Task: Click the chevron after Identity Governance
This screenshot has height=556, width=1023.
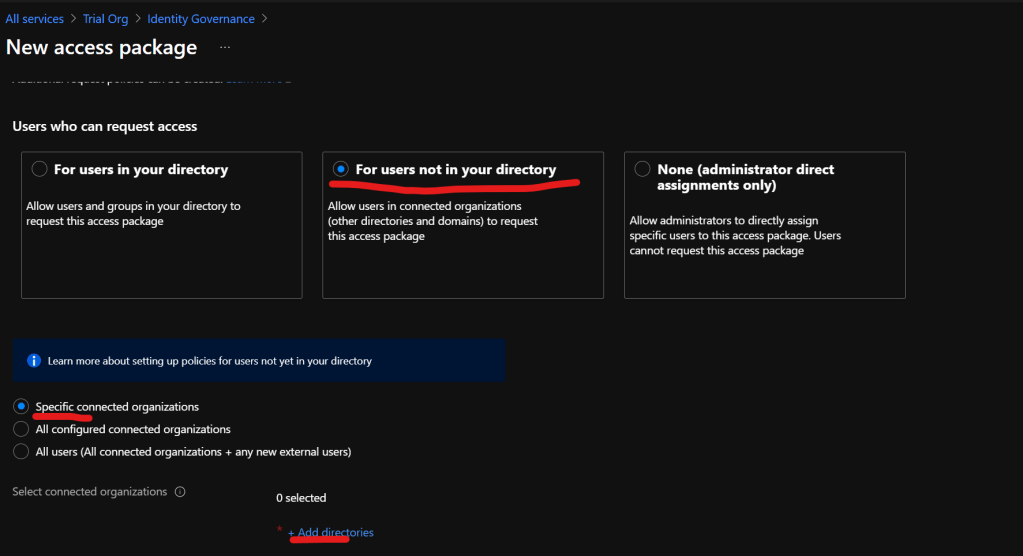Action: (x=264, y=19)
